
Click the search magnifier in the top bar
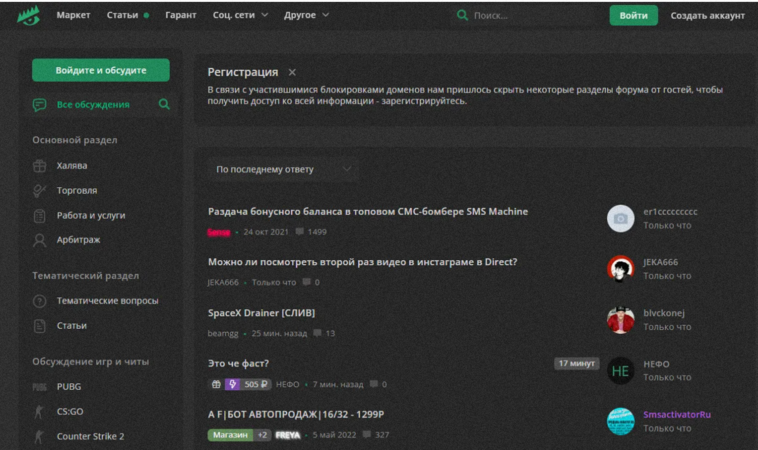462,15
